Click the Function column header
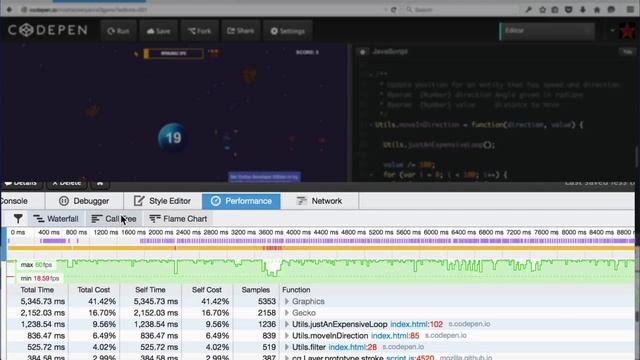 click(x=296, y=290)
